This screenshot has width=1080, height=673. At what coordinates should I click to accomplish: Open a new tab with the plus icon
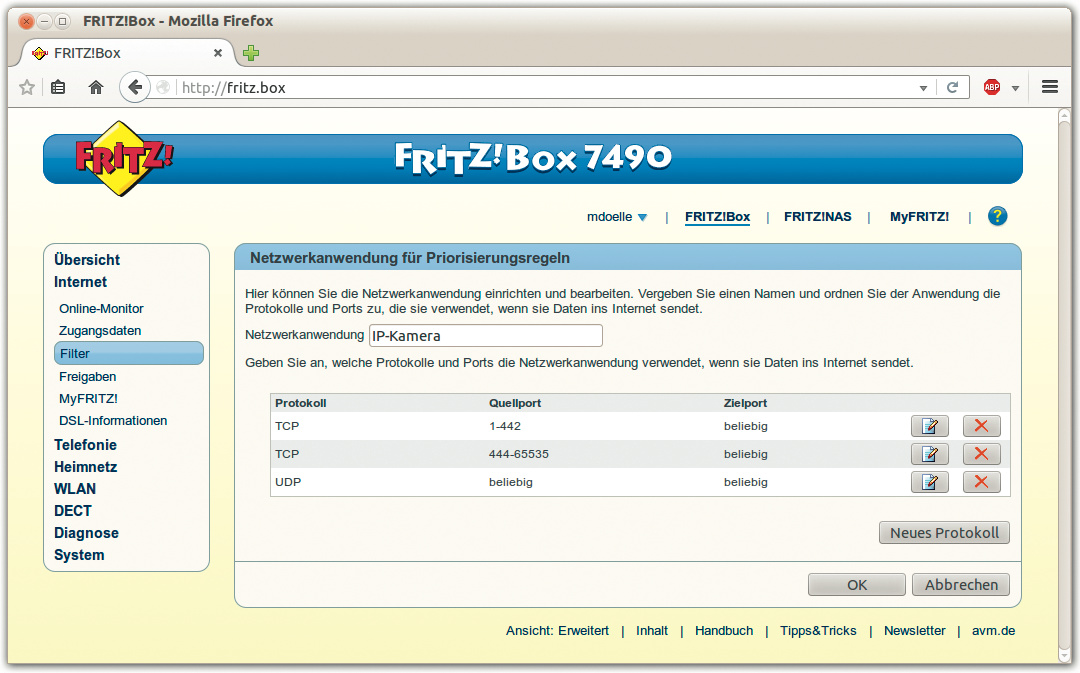click(251, 52)
